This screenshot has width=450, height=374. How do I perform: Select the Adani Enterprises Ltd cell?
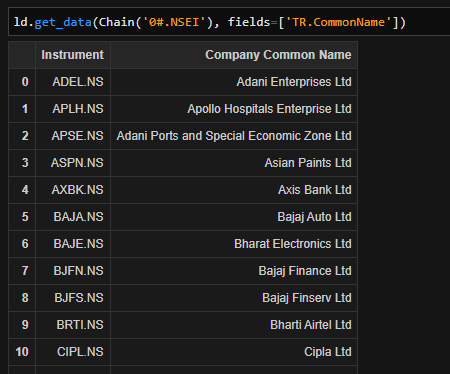click(234, 82)
